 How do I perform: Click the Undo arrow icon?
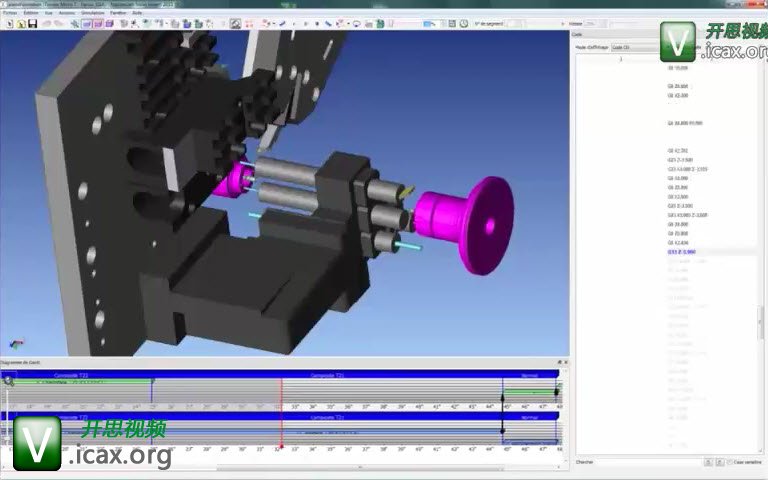click(x=47, y=24)
